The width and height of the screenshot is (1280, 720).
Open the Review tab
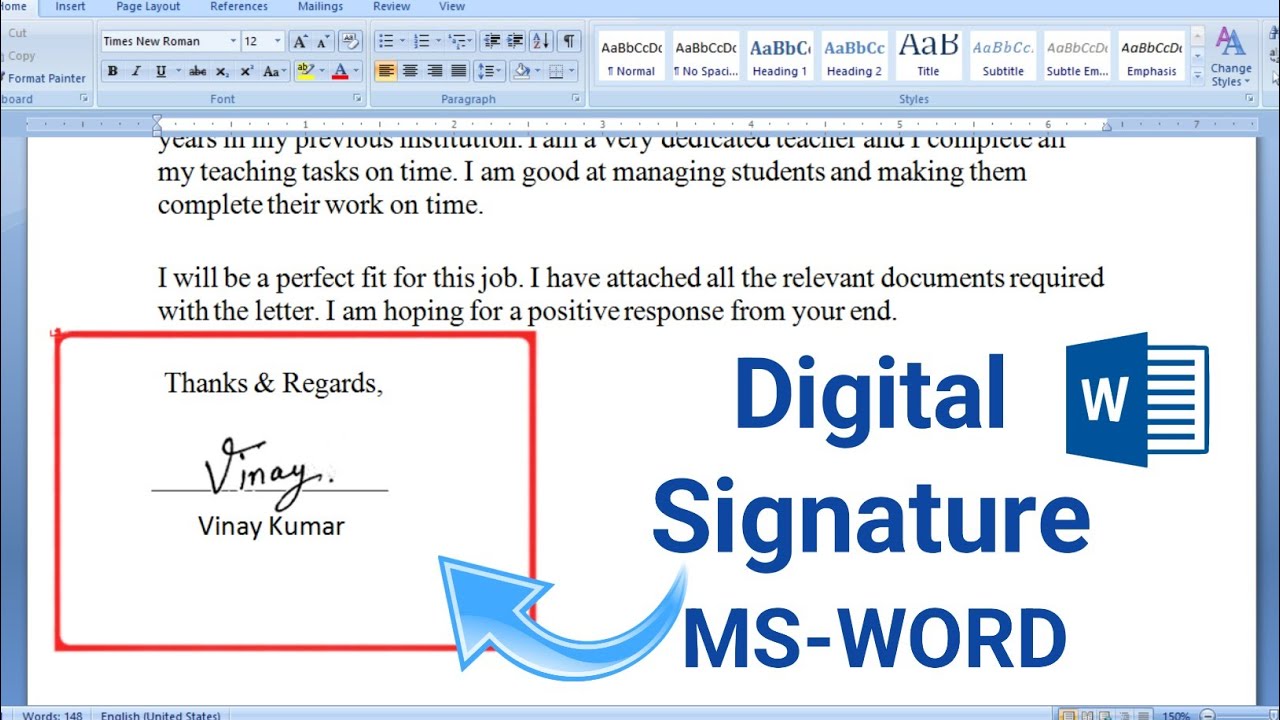point(391,6)
